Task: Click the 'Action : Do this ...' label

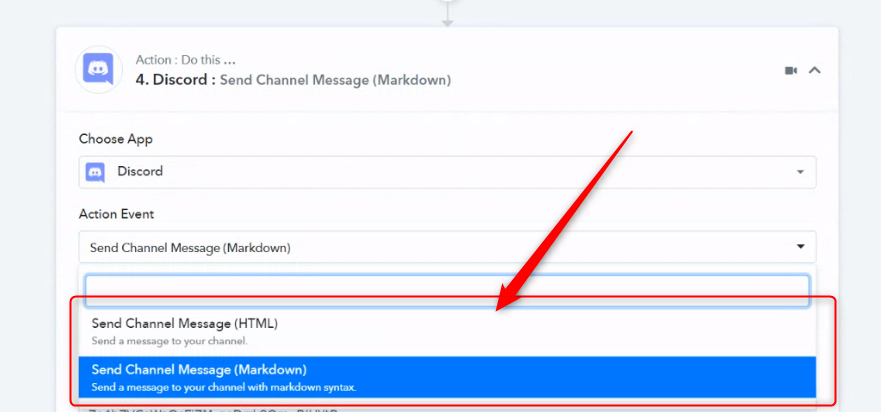Action: (x=185, y=60)
